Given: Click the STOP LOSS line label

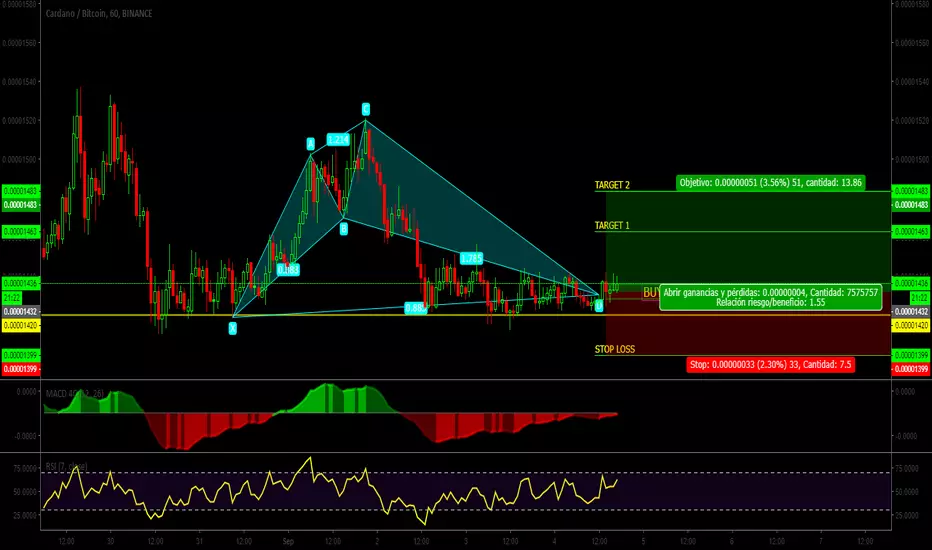Looking at the screenshot, I should [x=615, y=349].
